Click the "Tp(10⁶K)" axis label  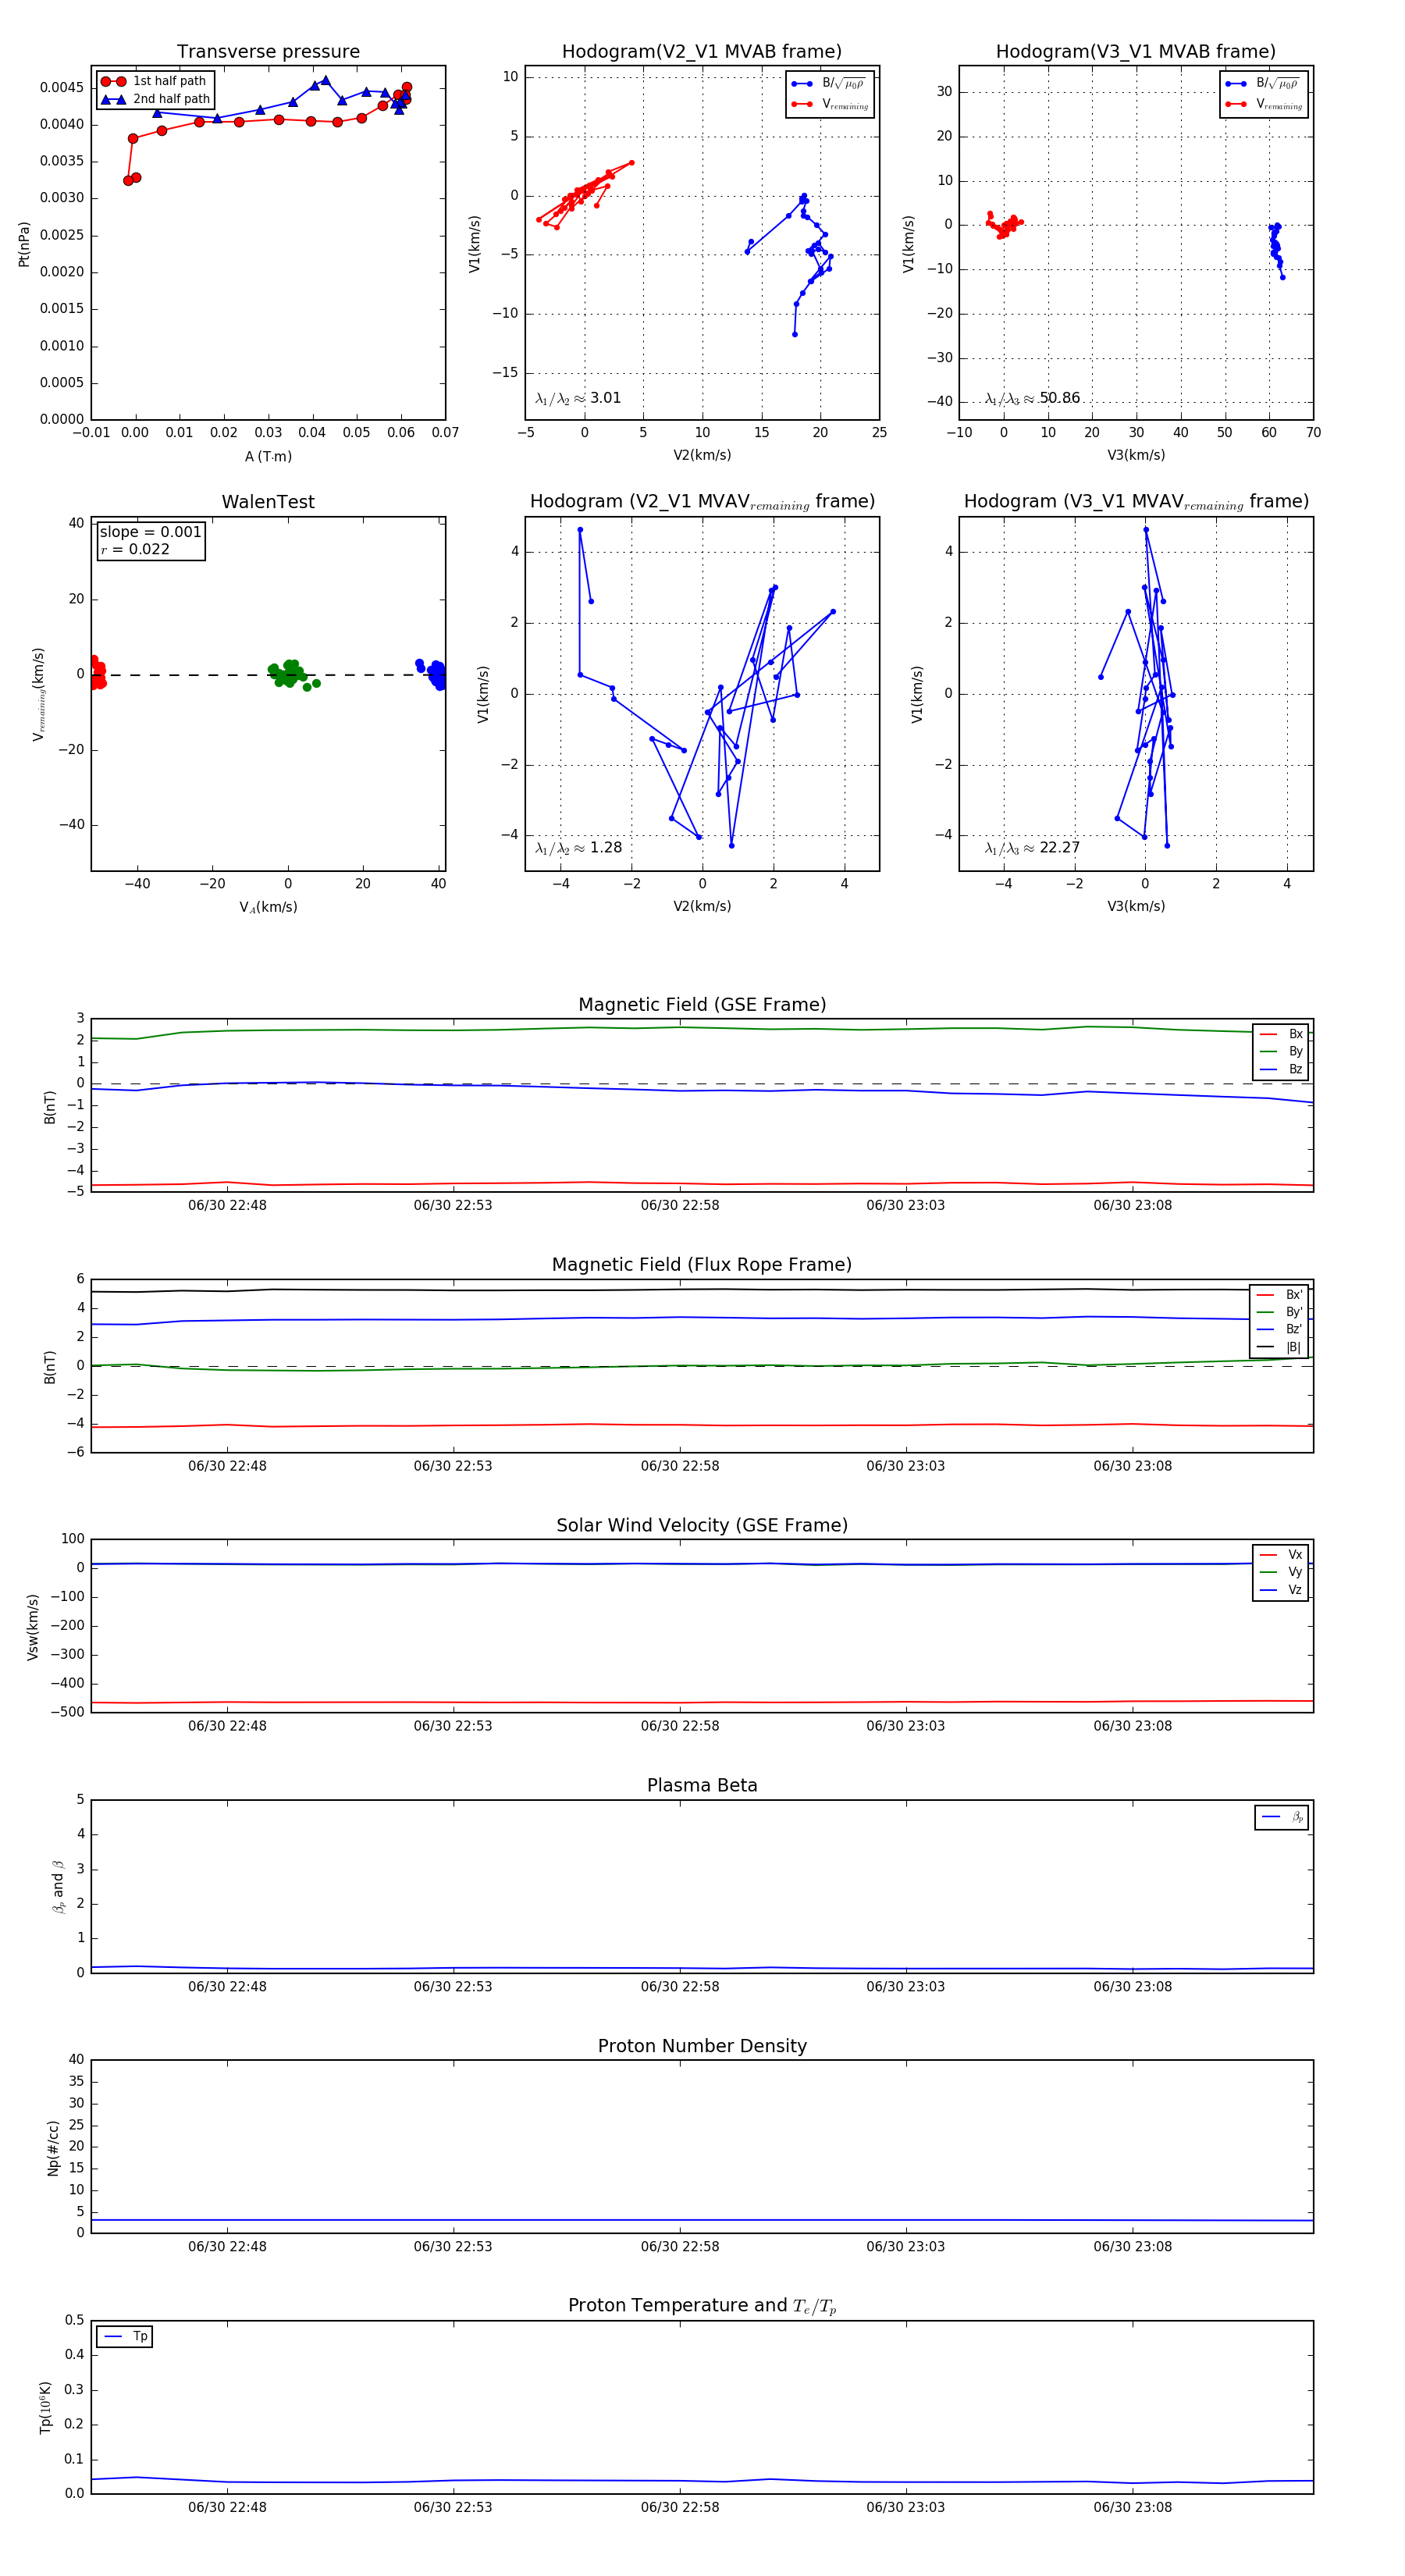(x=45, y=2408)
